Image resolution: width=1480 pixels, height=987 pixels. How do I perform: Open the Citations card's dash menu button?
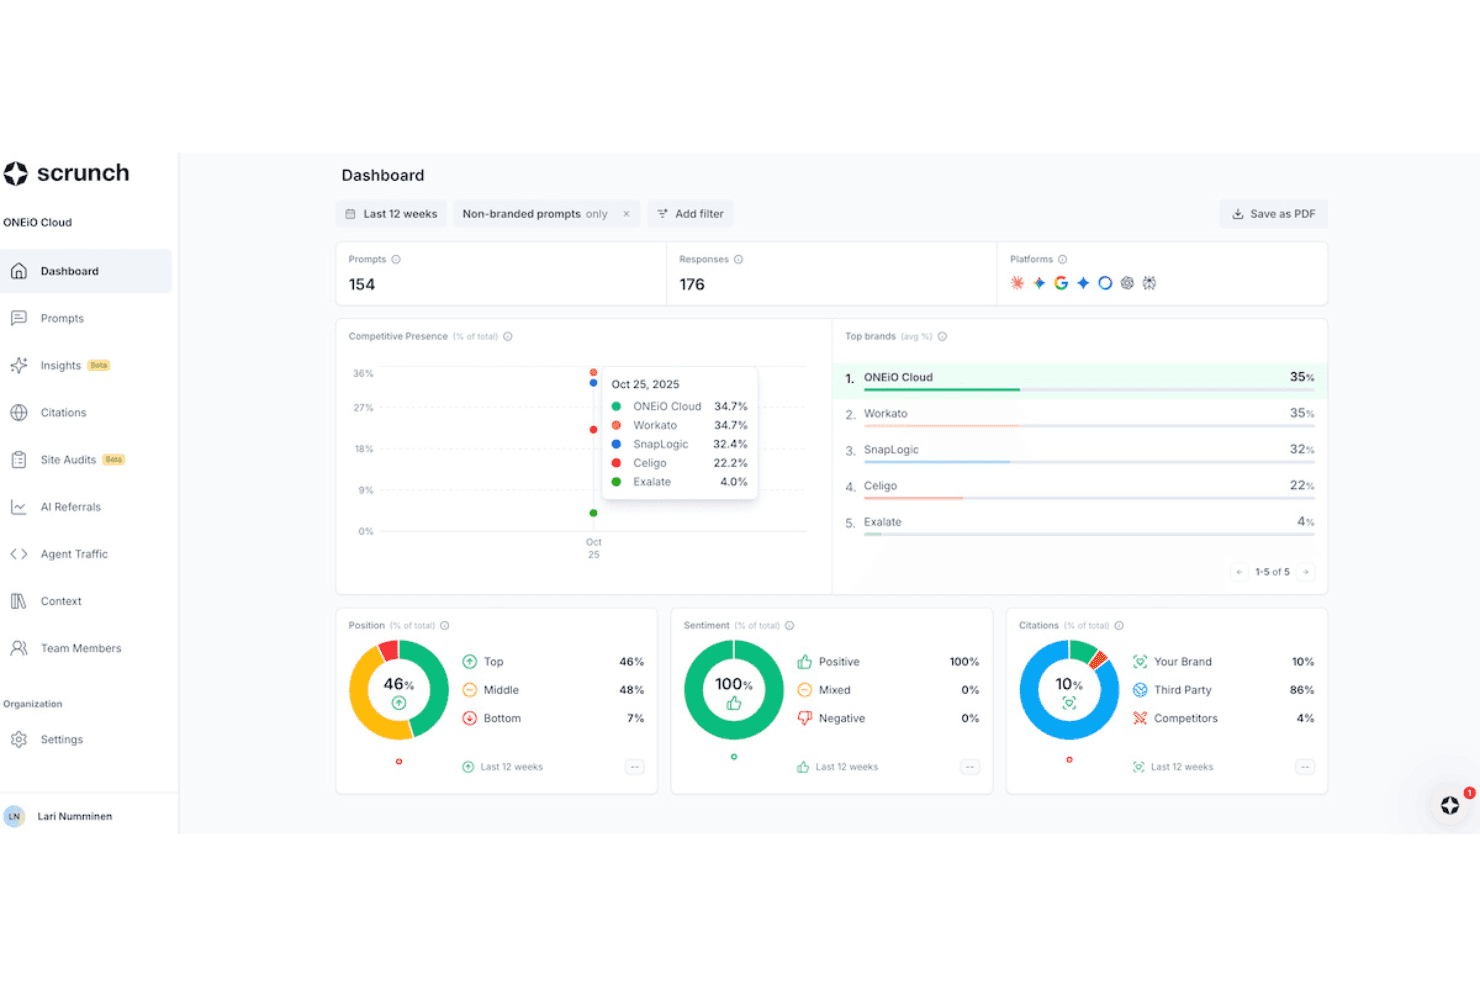[1305, 767]
